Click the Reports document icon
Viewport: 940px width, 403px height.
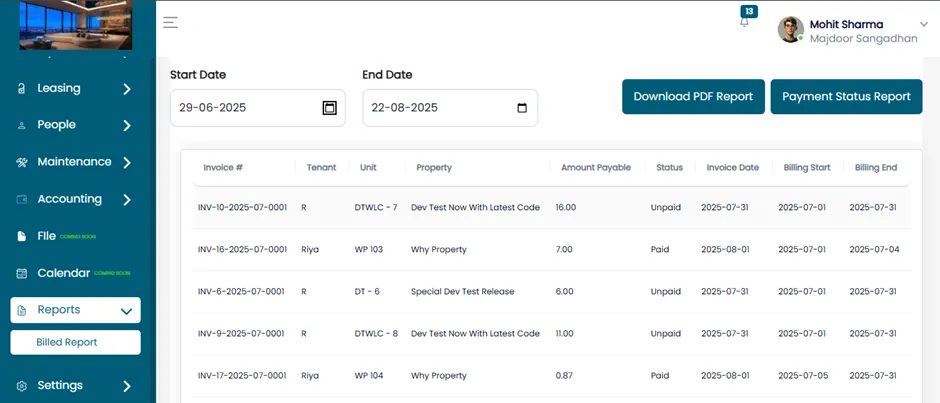point(22,310)
